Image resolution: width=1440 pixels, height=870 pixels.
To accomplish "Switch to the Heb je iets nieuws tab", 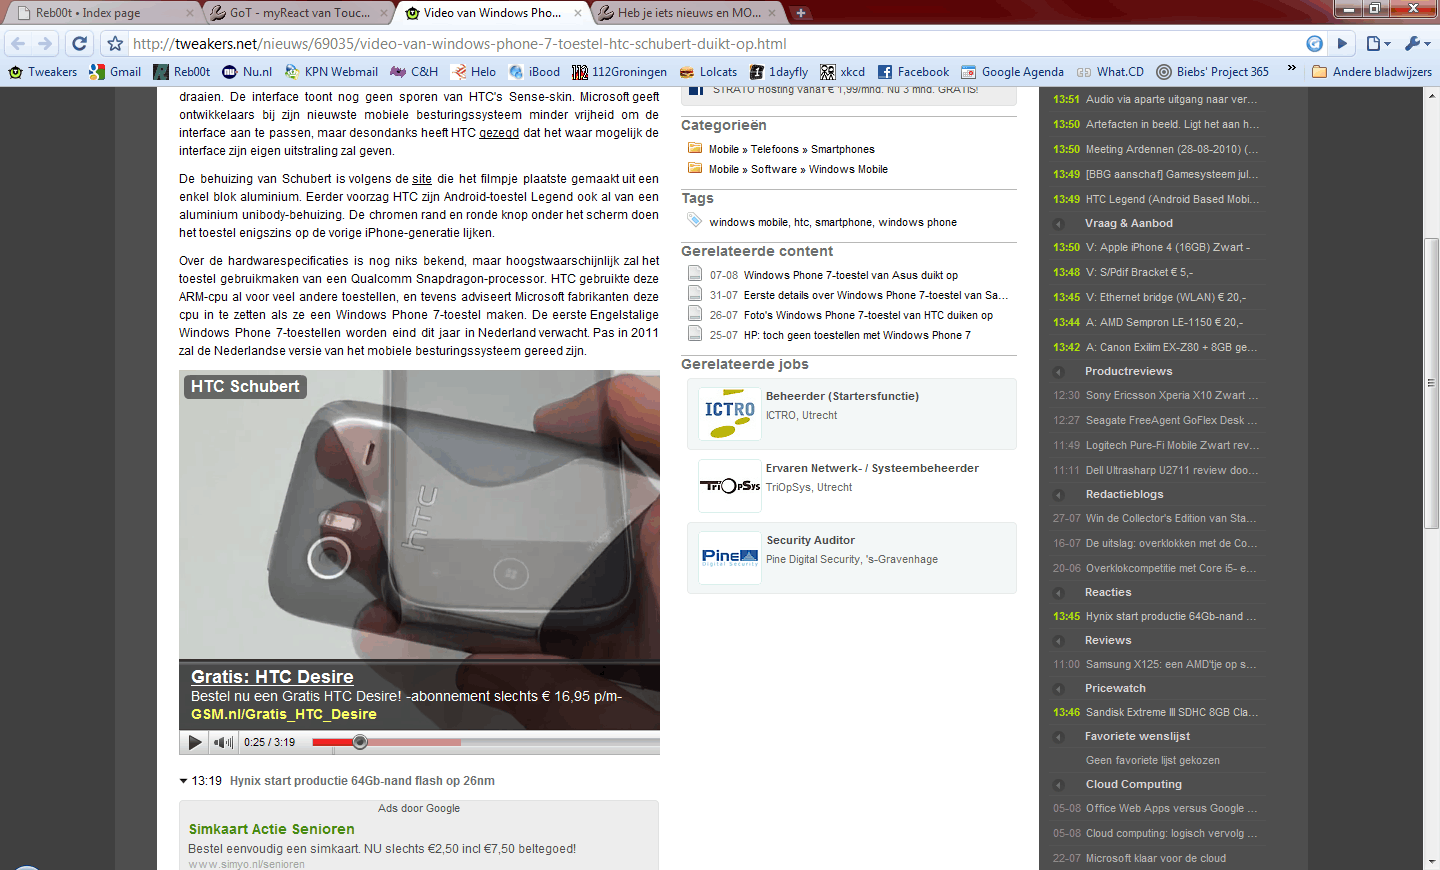I will [687, 13].
